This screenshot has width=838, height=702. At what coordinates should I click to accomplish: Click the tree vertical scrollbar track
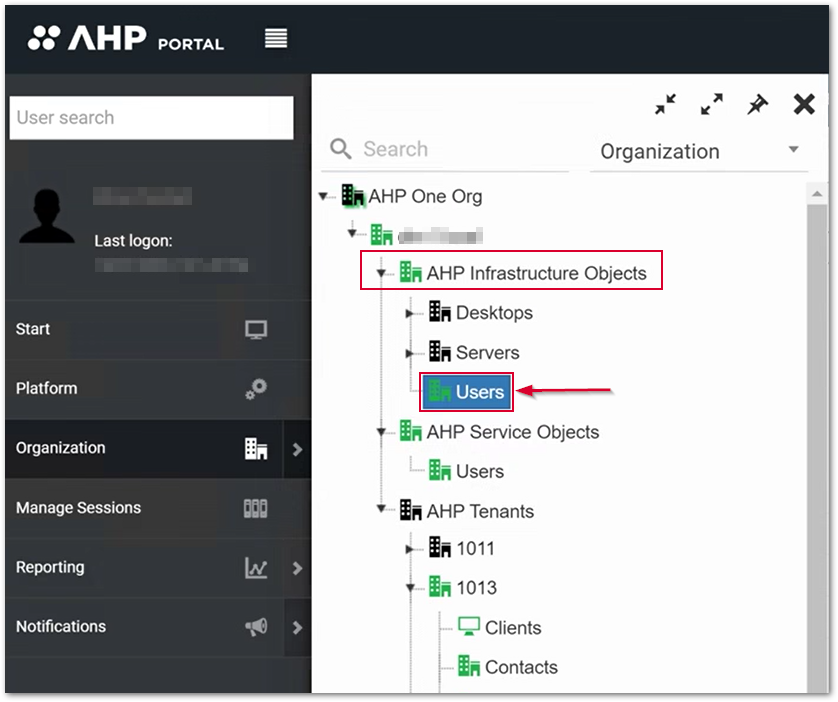pyautogui.click(x=817, y=449)
